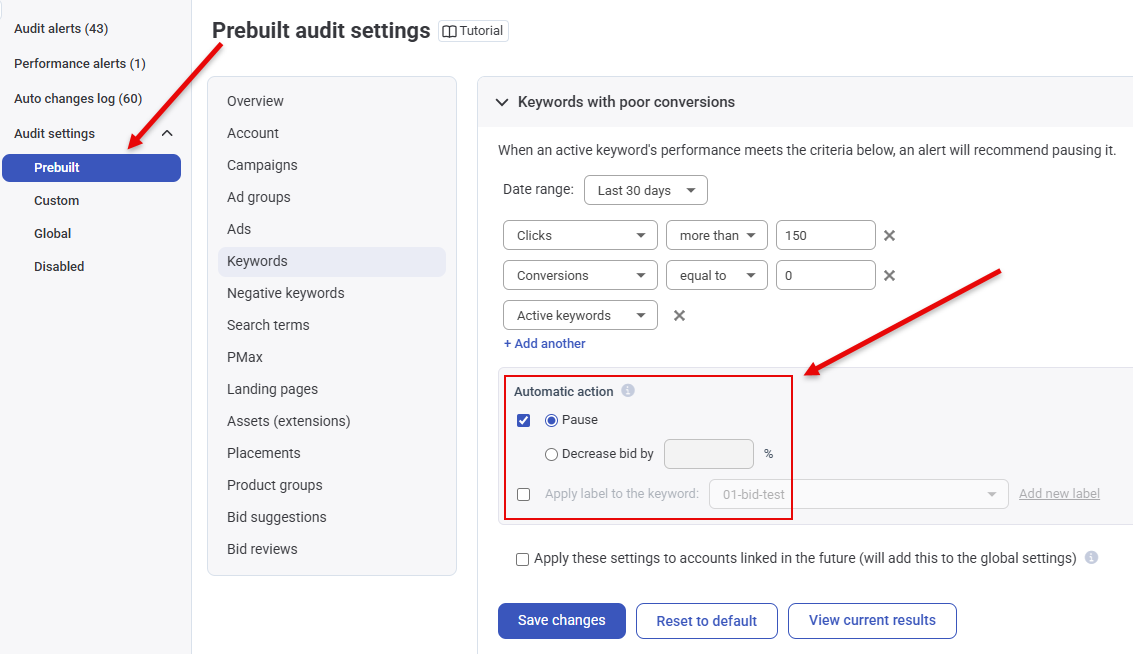Delete the Conversions criteria row
The height and width of the screenshot is (654, 1133).
[889, 275]
